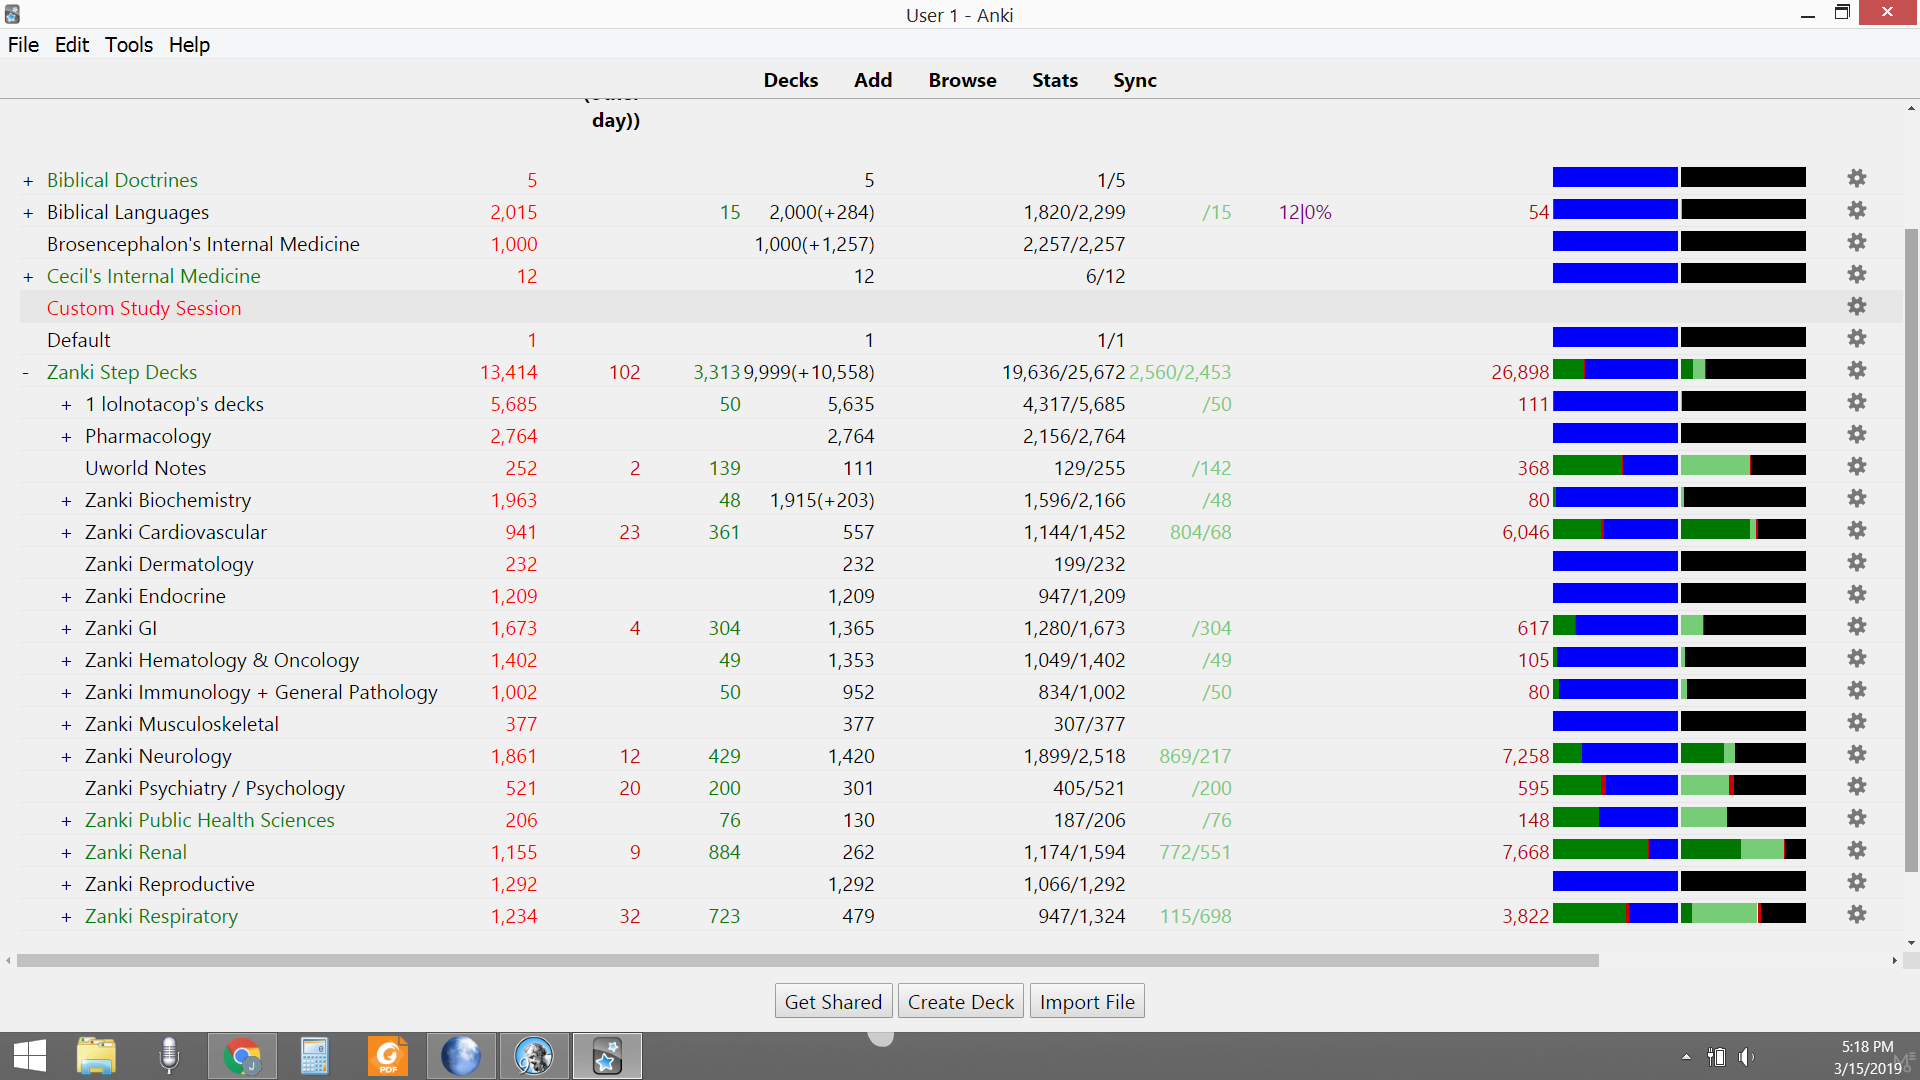The height and width of the screenshot is (1080, 1920).
Task: Open the card Browse window
Action: pos(962,80)
